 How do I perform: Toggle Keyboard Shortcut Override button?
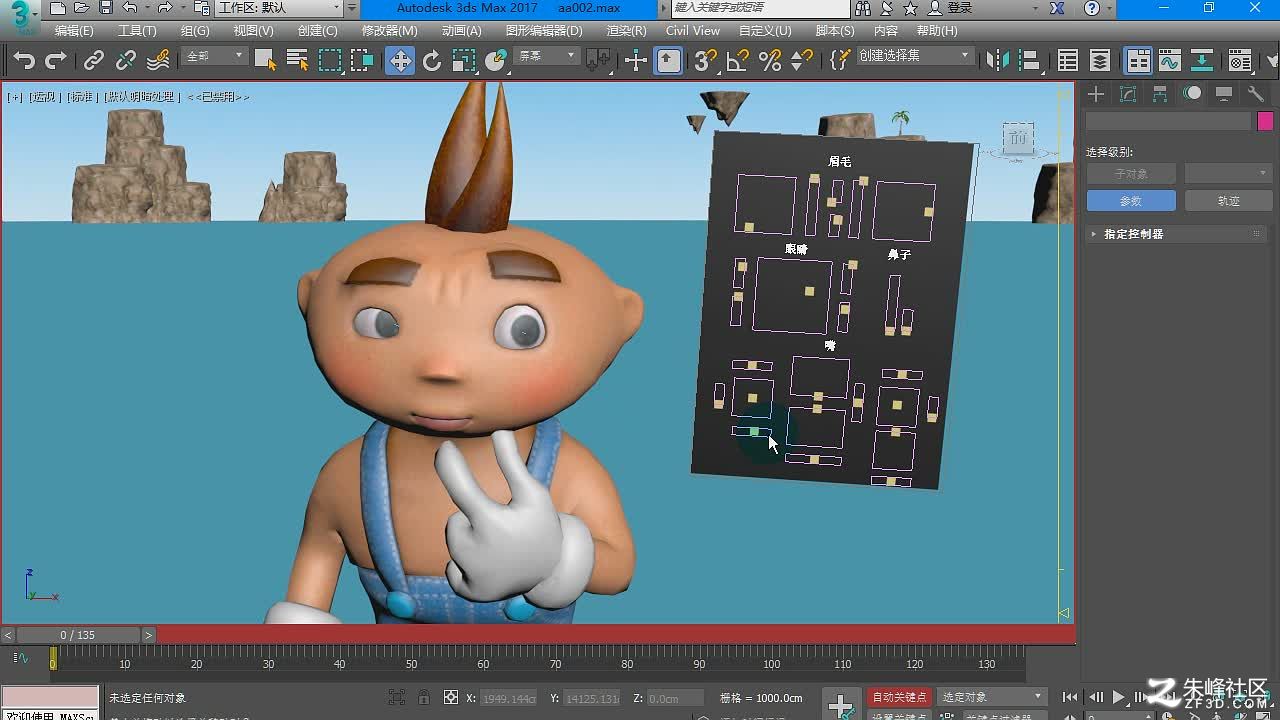click(x=669, y=61)
